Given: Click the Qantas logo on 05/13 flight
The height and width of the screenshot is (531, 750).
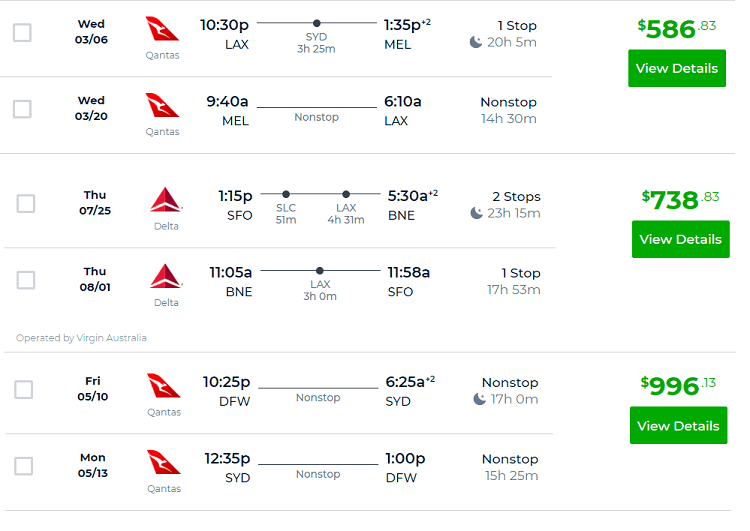Looking at the screenshot, I should [164, 463].
